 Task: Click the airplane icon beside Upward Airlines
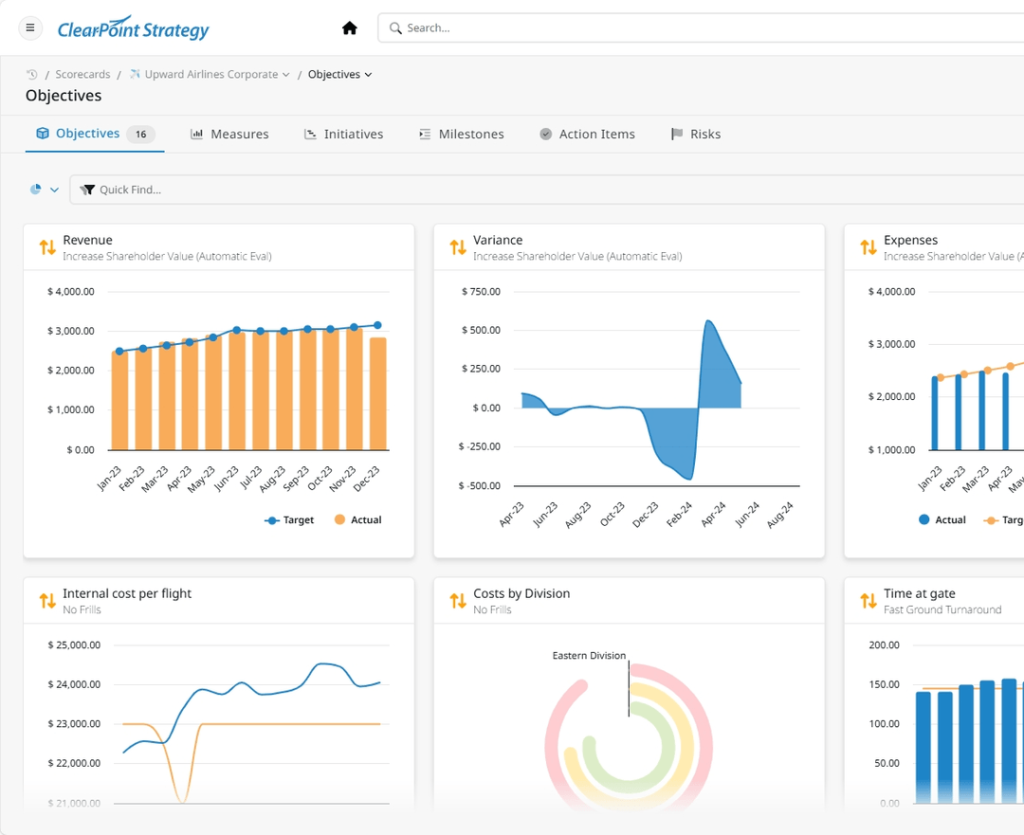pyautogui.click(x=135, y=74)
